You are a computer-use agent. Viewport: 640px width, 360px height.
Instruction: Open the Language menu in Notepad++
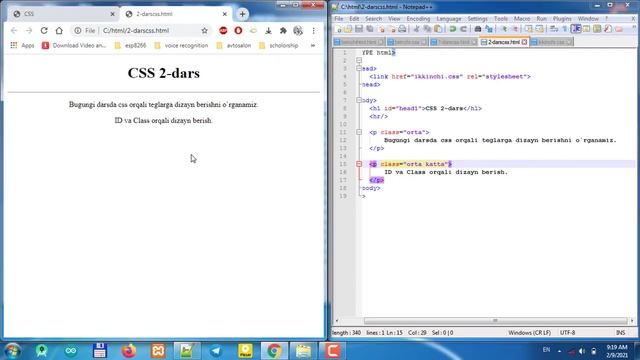(x=449, y=19)
